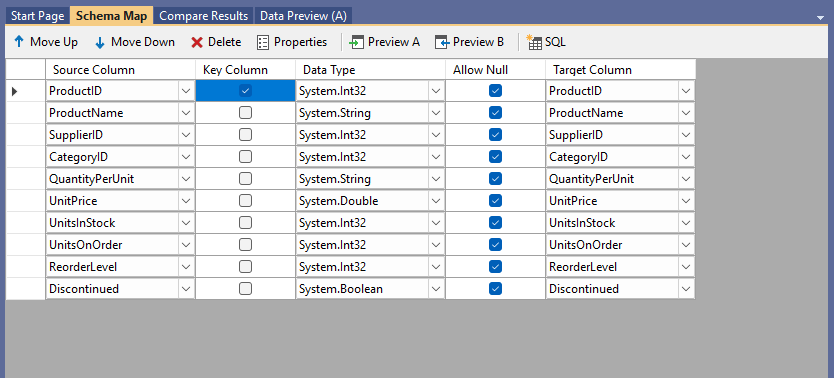The image size is (834, 378).
Task: Open Data Type dropdown for UnitPrice
Action: tap(436, 201)
